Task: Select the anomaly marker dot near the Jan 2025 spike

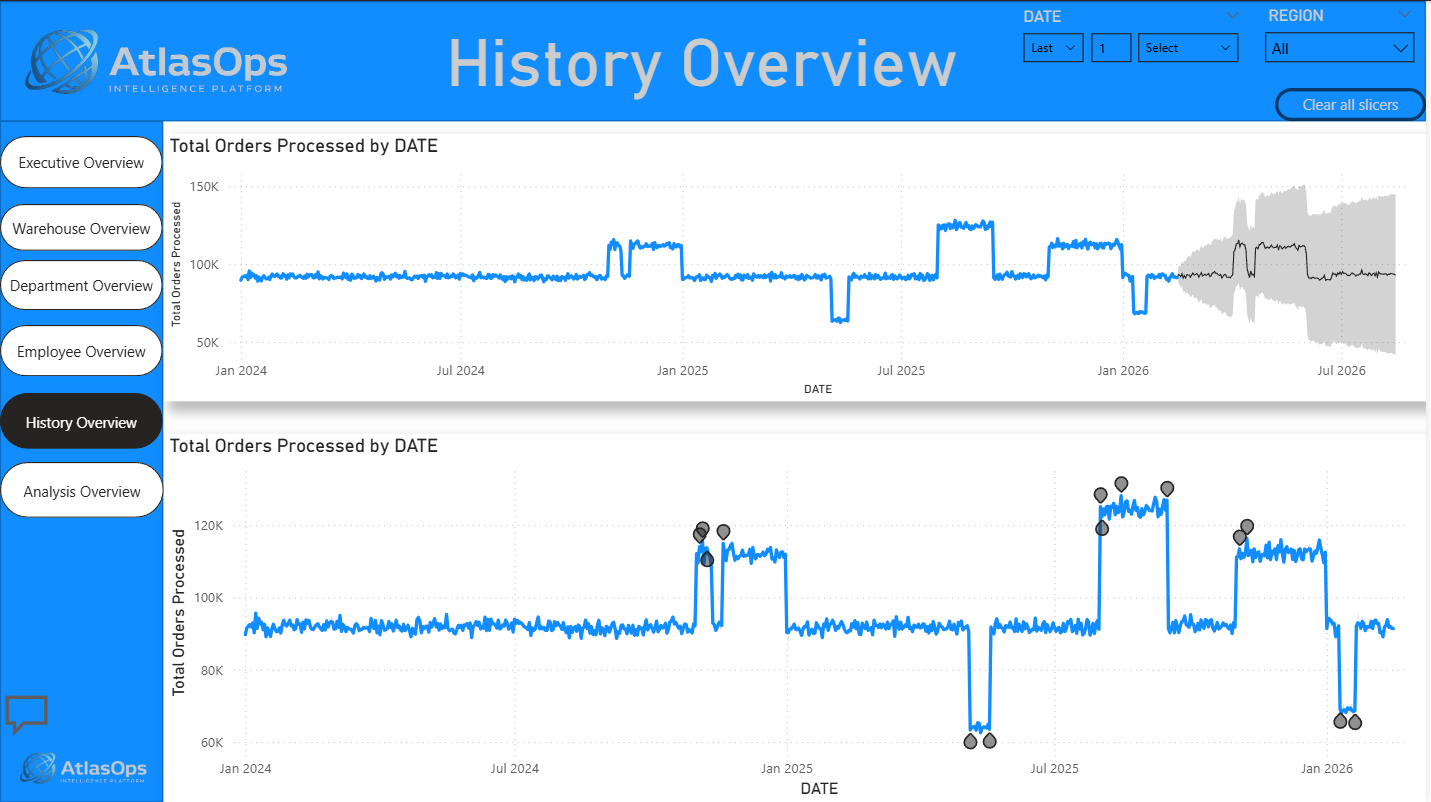Action: (x=703, y=532)
